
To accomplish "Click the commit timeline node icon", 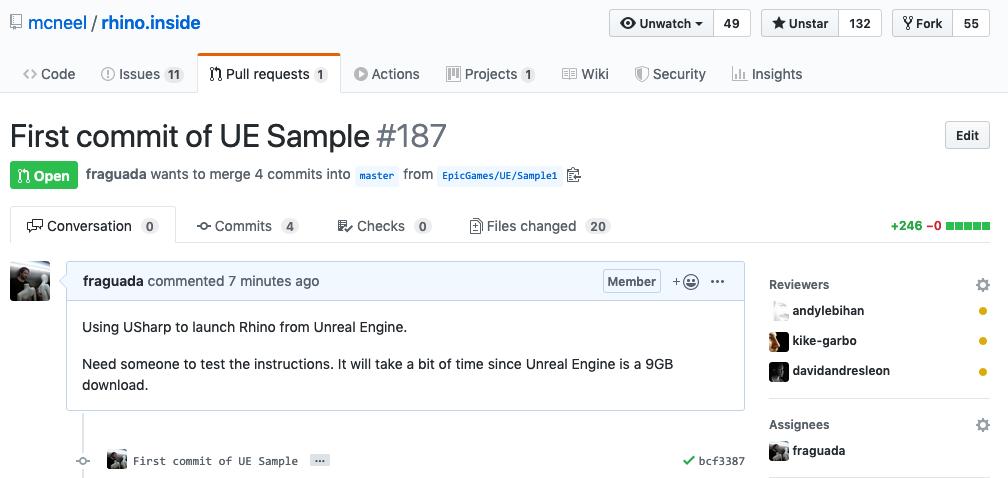I will (82, 461).
